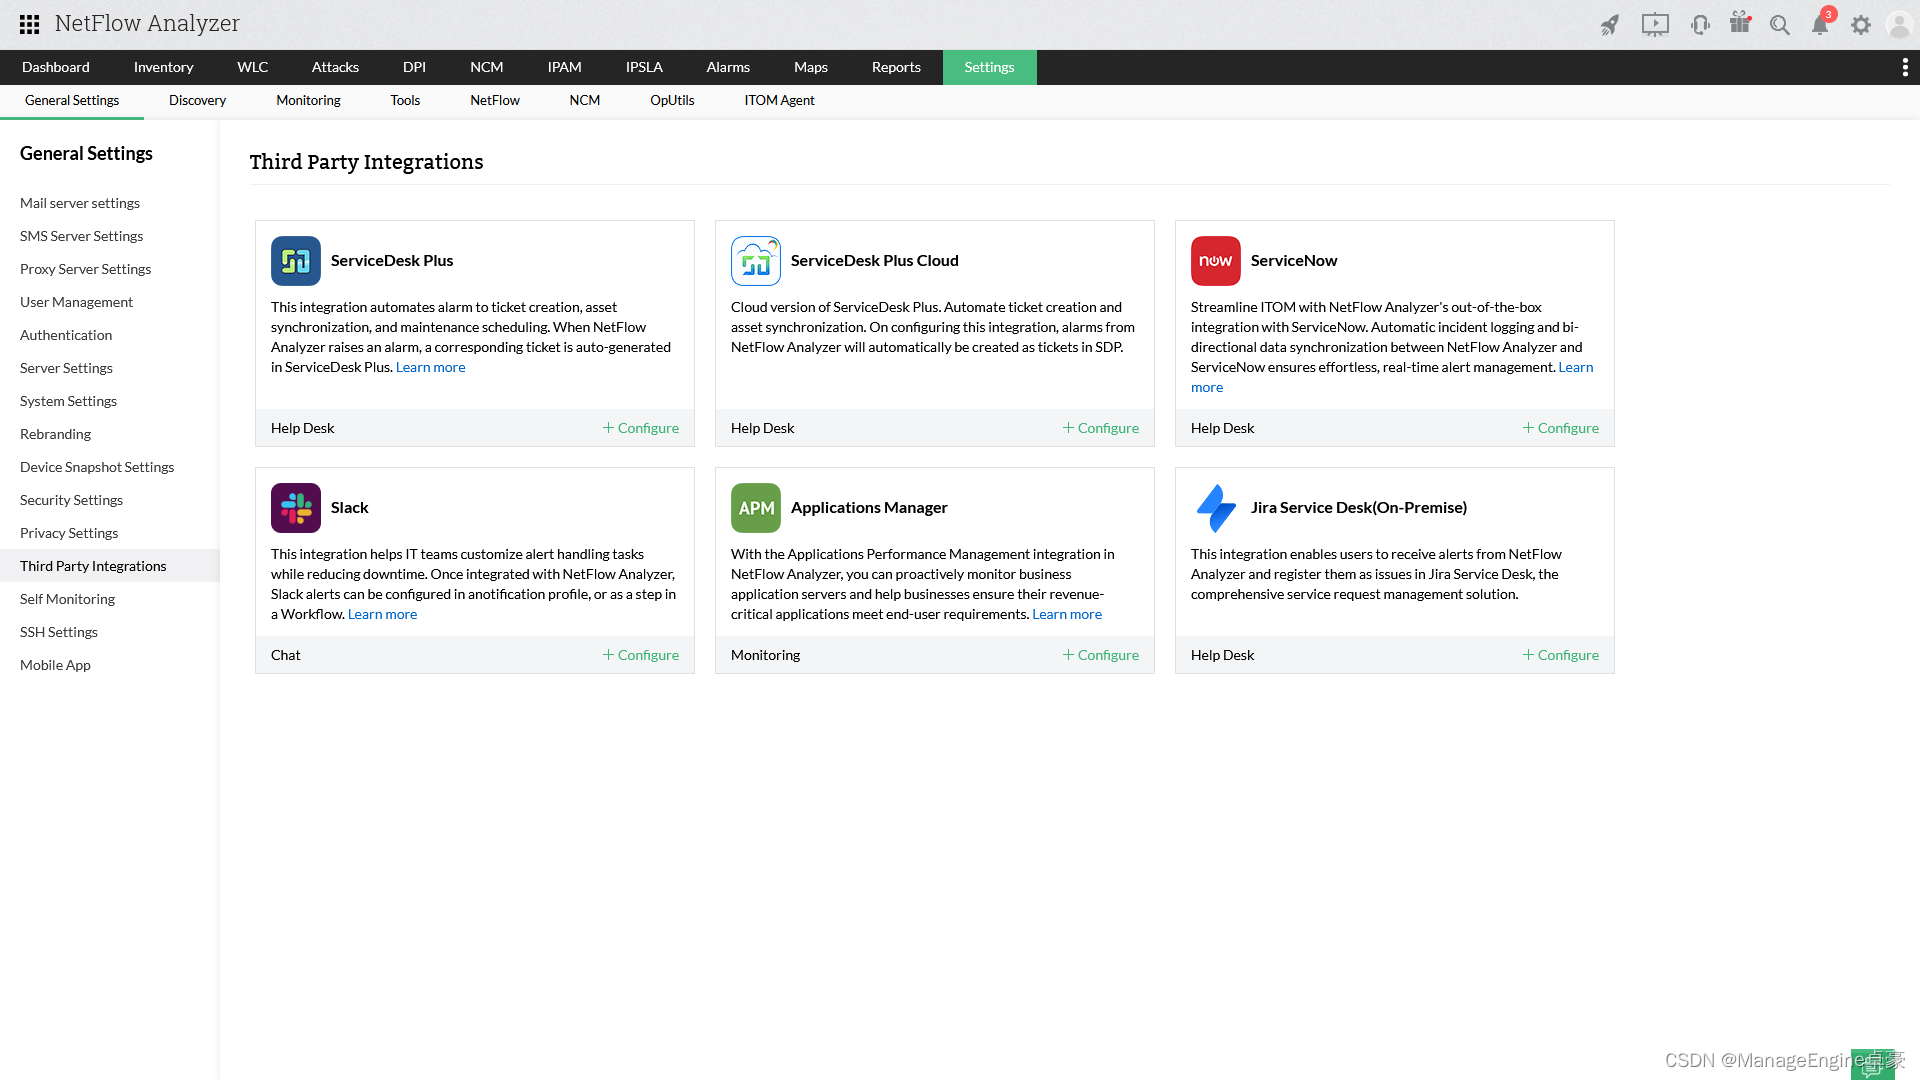Viewport: 1920px width, 1080px height.
Task: Open Proxy Server Settings
Action: click(86, 269)
